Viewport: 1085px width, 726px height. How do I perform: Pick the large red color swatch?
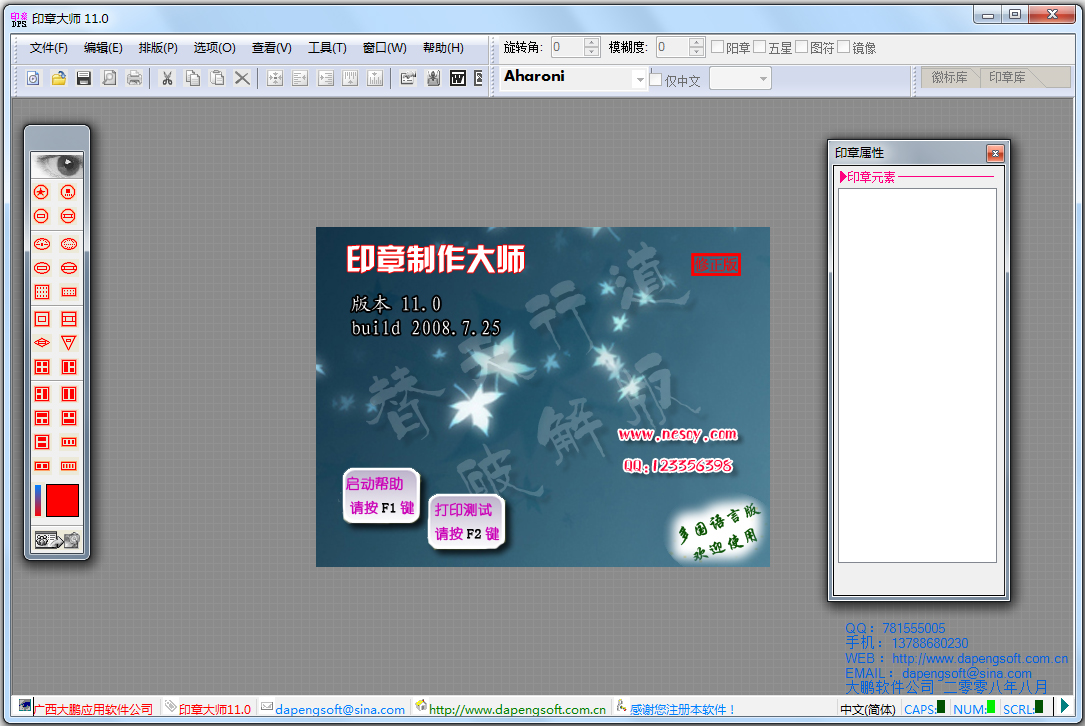click(62, 500)
